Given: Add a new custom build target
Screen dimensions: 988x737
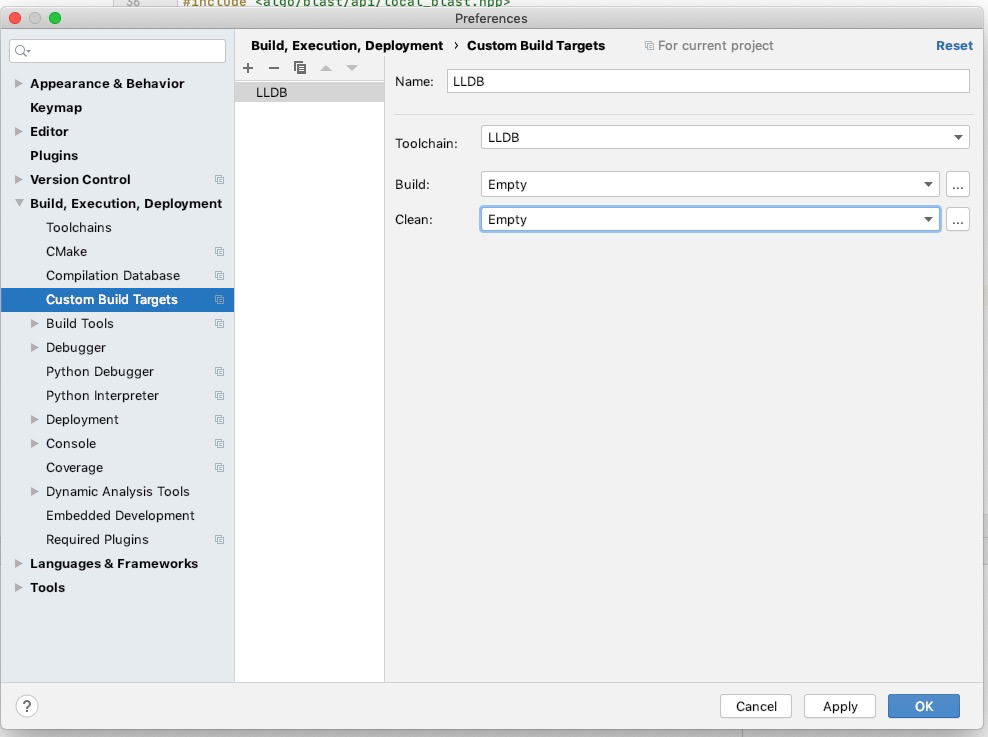Looking at the screenshot, I should 248,68.
